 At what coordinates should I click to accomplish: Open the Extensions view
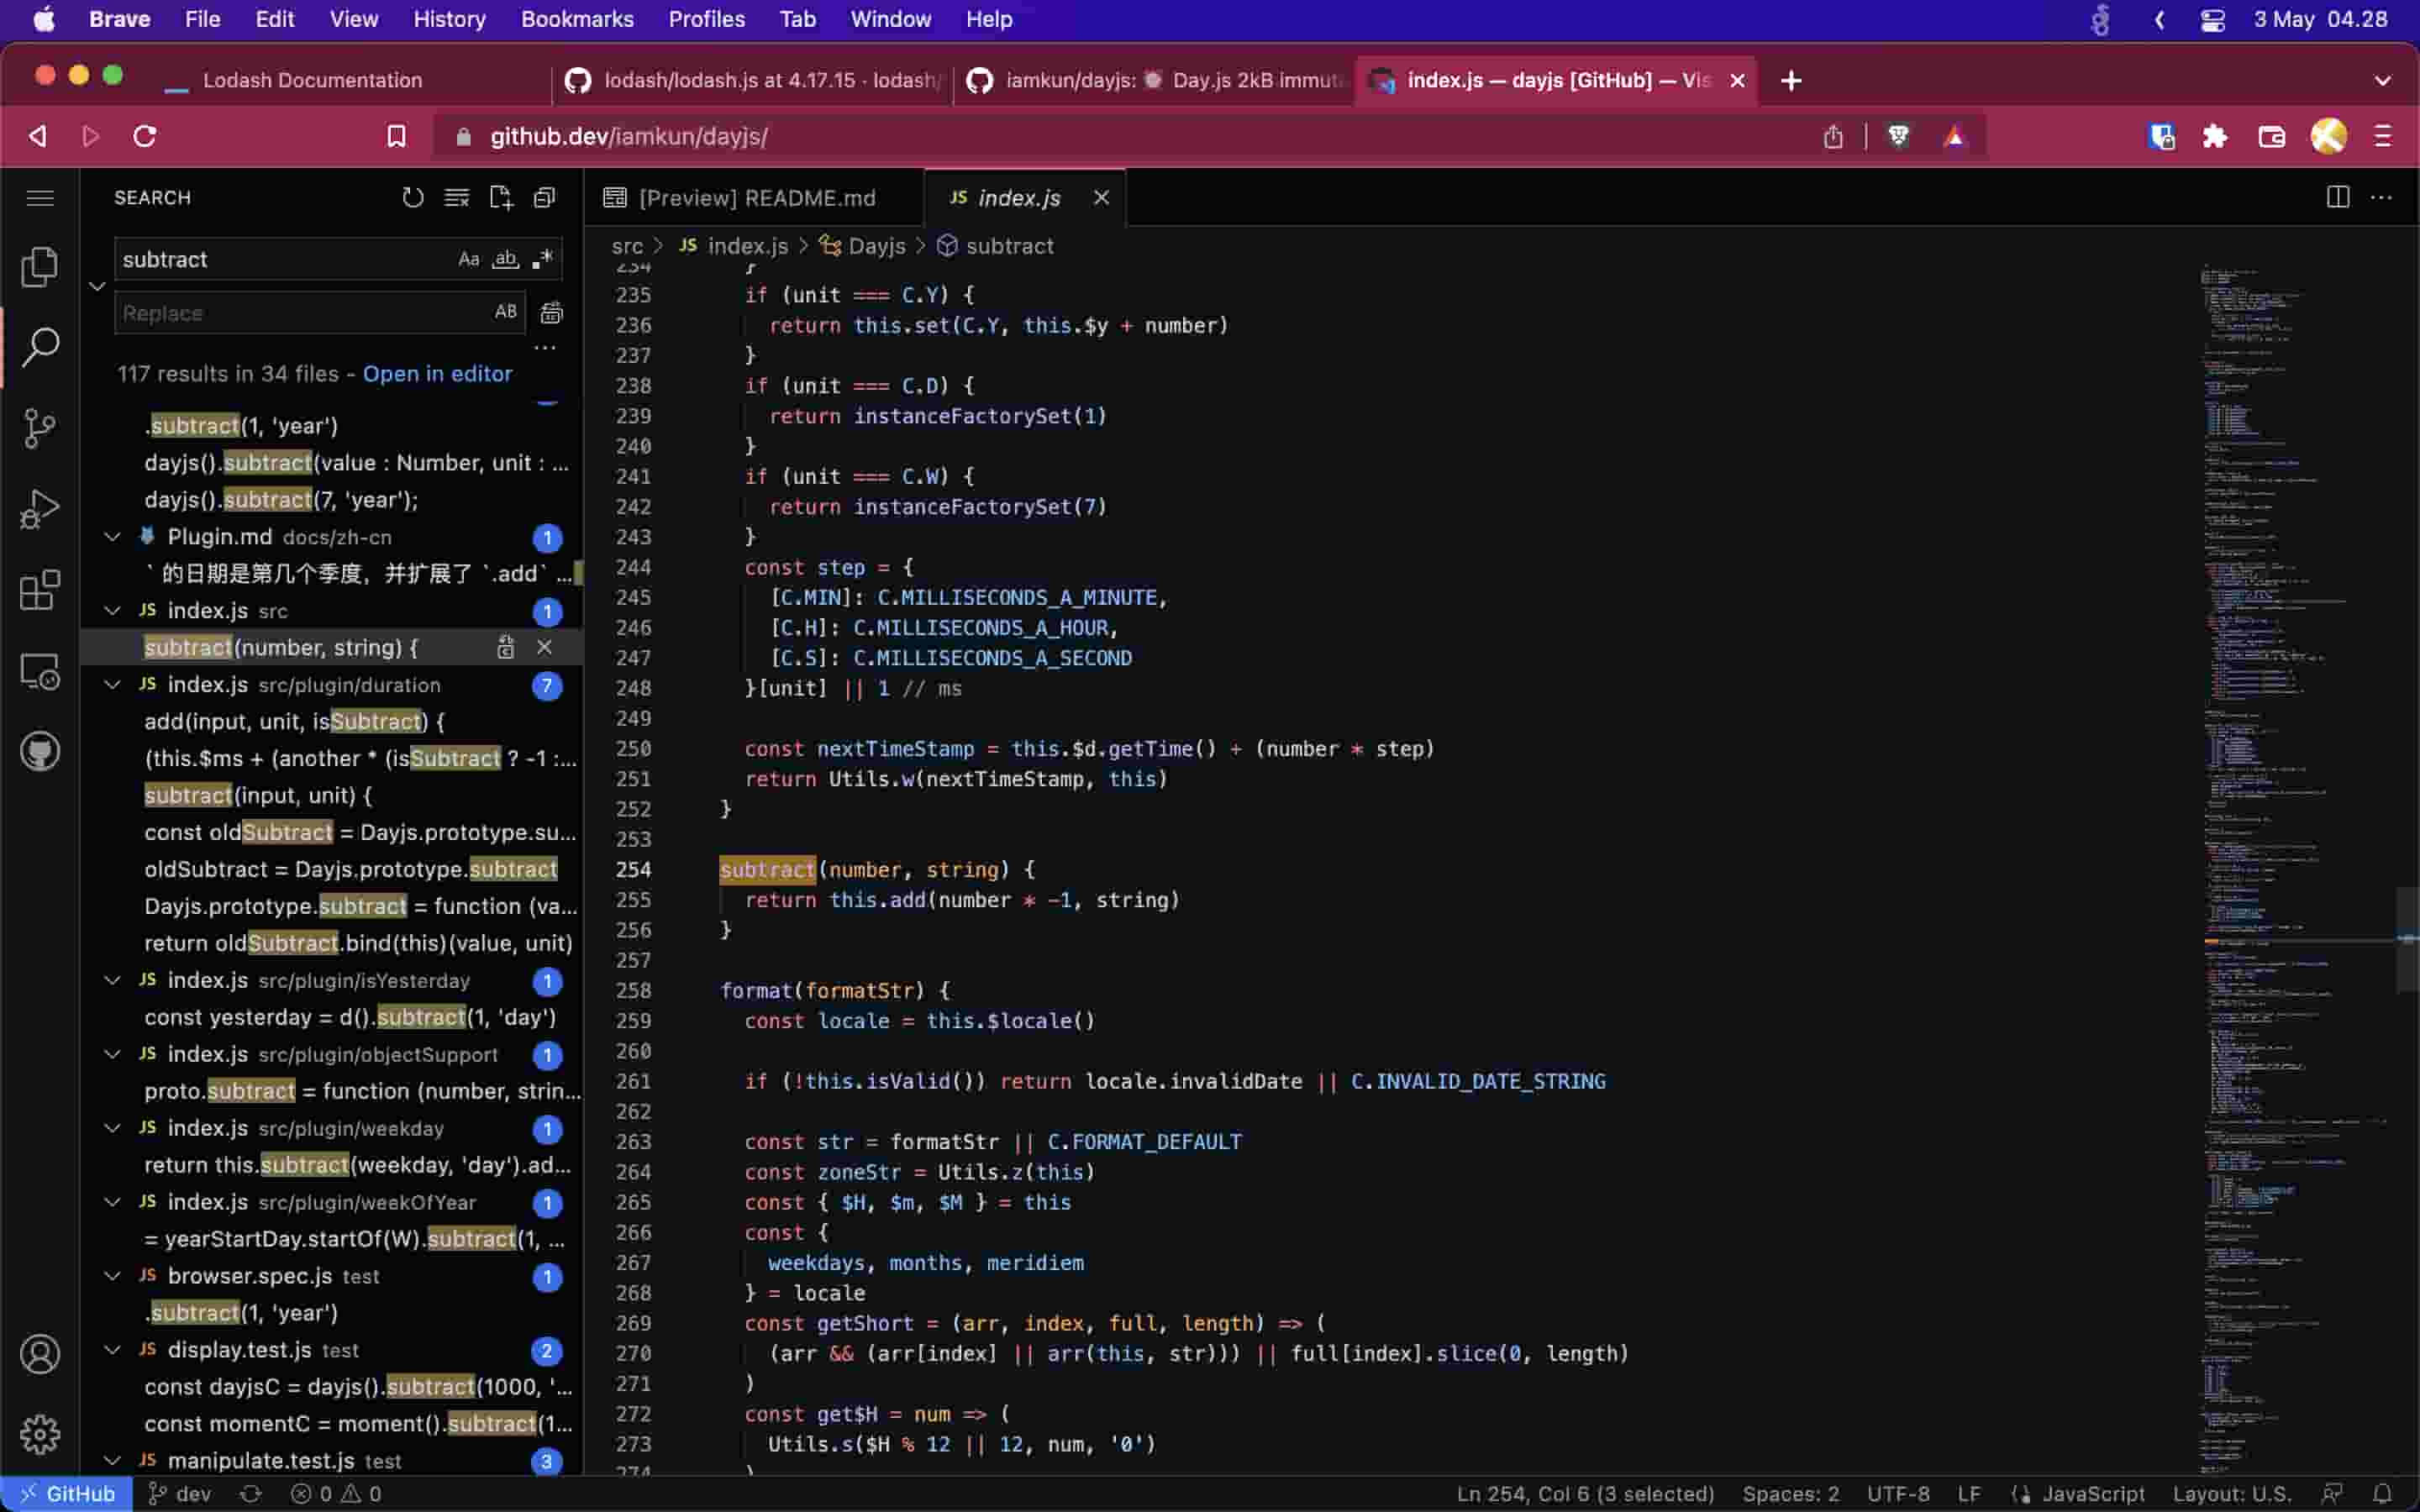pyautogui.click(x=40, y=590)
